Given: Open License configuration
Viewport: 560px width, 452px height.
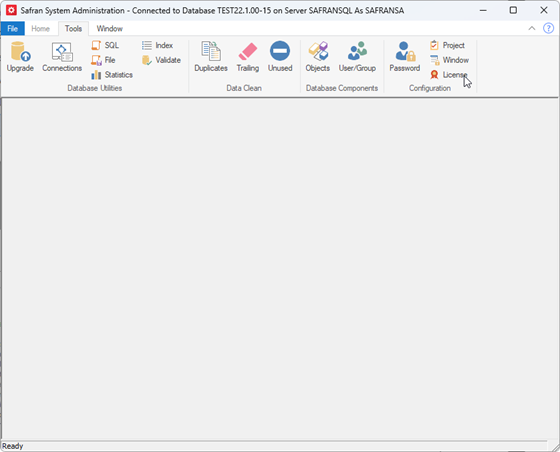Looking at the screenshot, I should (x=449, y=75).
